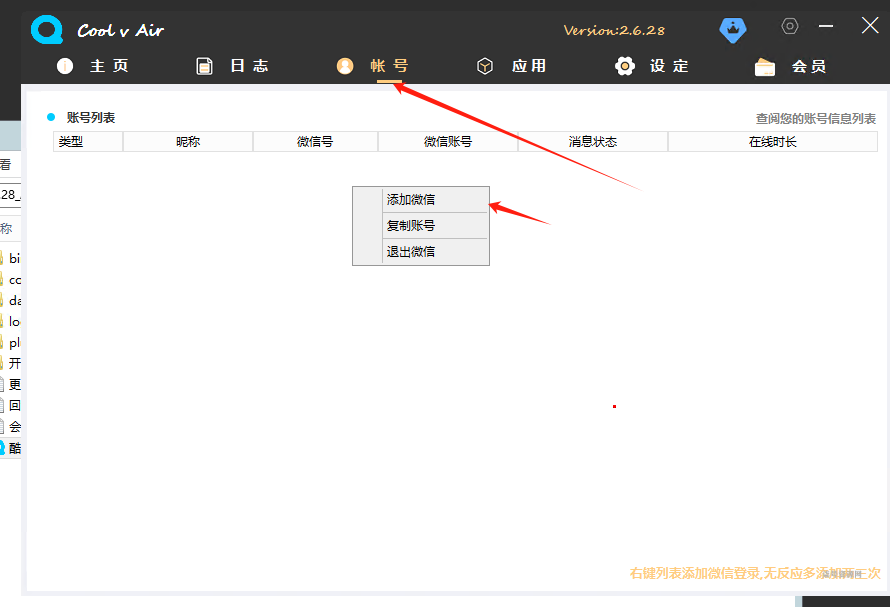Click the blue dot beside 账号列表

pyautogui.click(x=51, y=118)
